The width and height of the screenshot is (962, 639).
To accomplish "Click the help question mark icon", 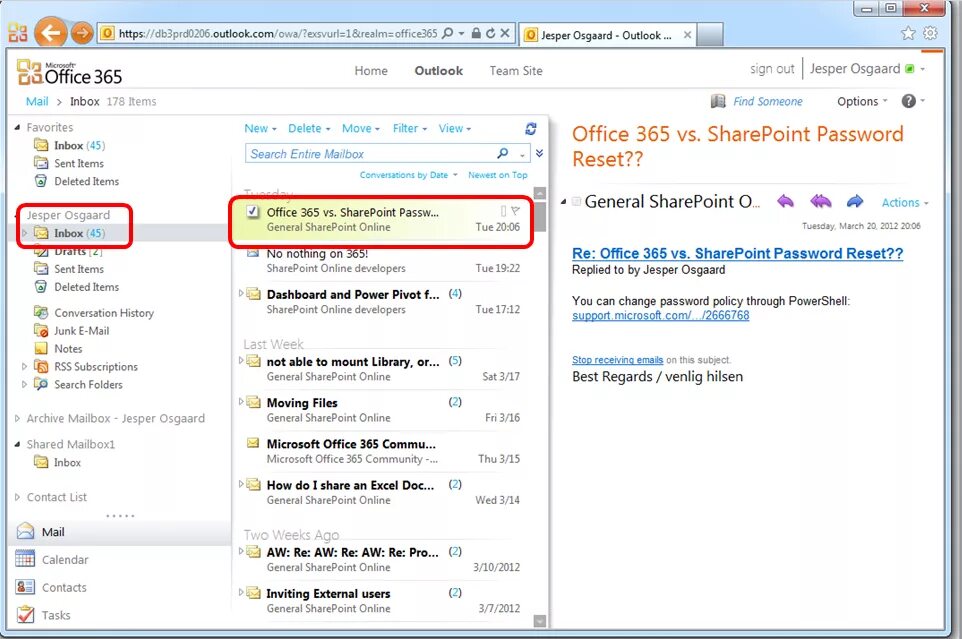I will tap(909, 101).
